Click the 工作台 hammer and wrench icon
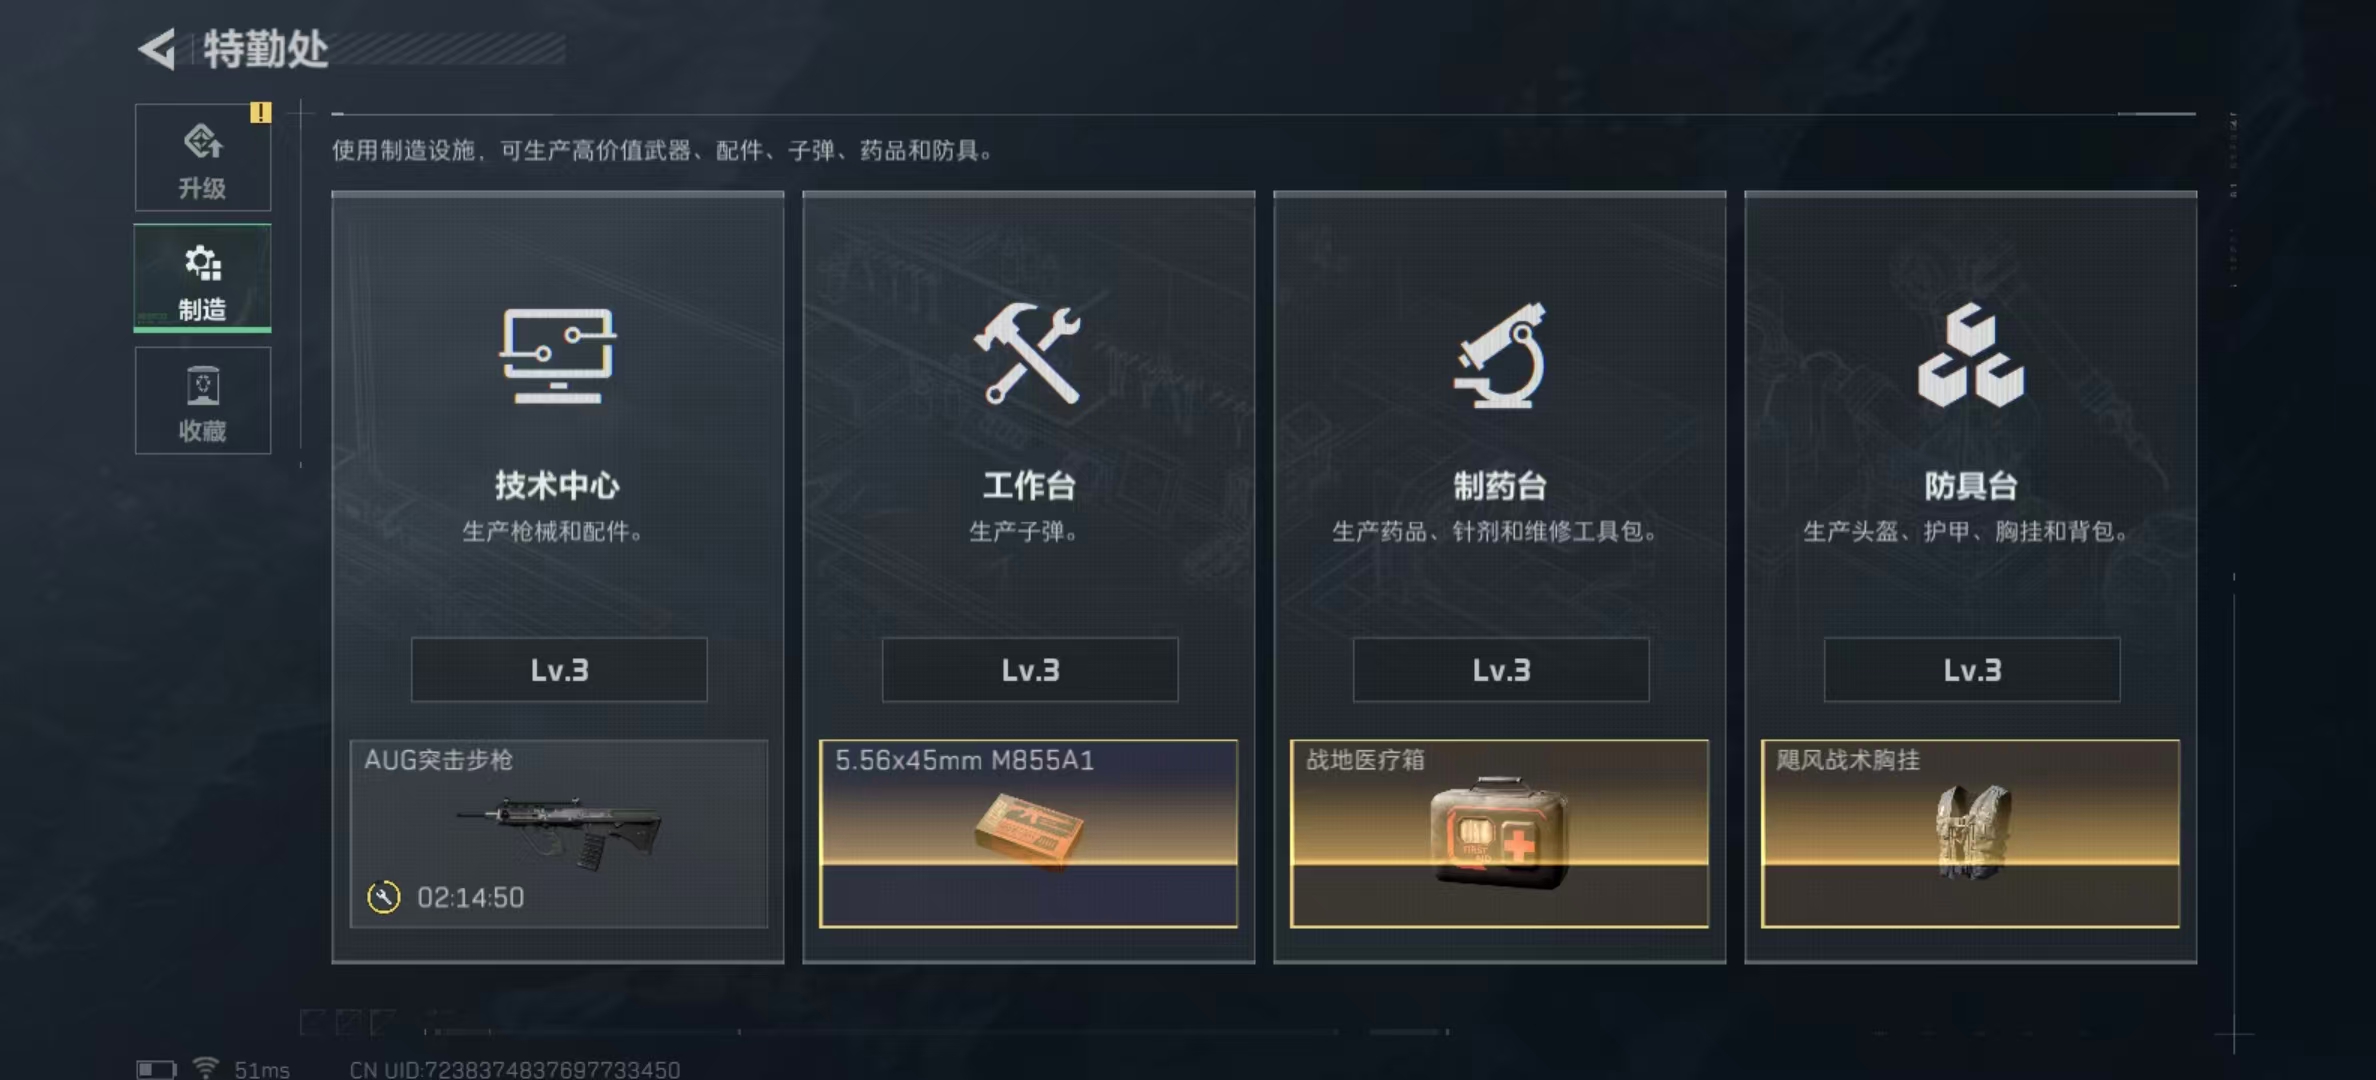2376x1080 pixels. coord(1028,354)
